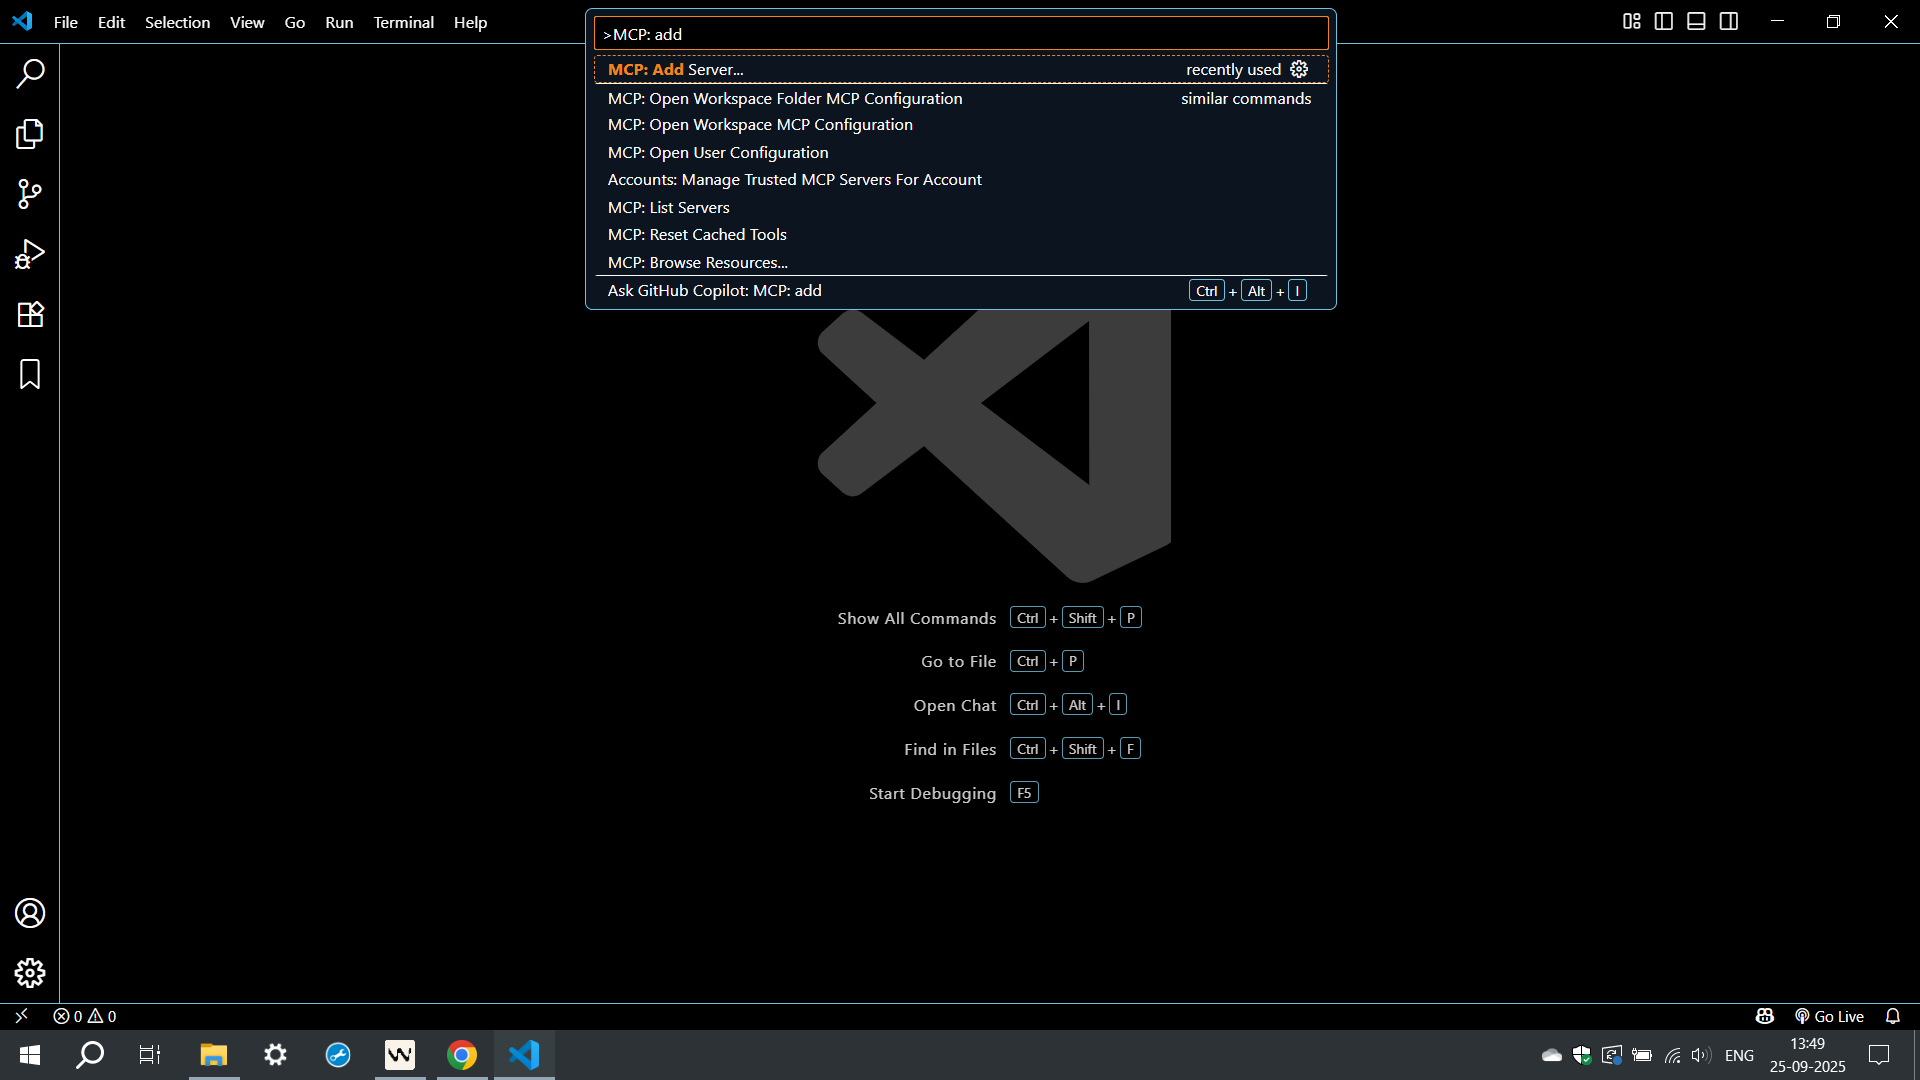The height and width of the screenshot is (1080, 1920).
Task: Open the Search view in activity bar
Action: point(30,73)
